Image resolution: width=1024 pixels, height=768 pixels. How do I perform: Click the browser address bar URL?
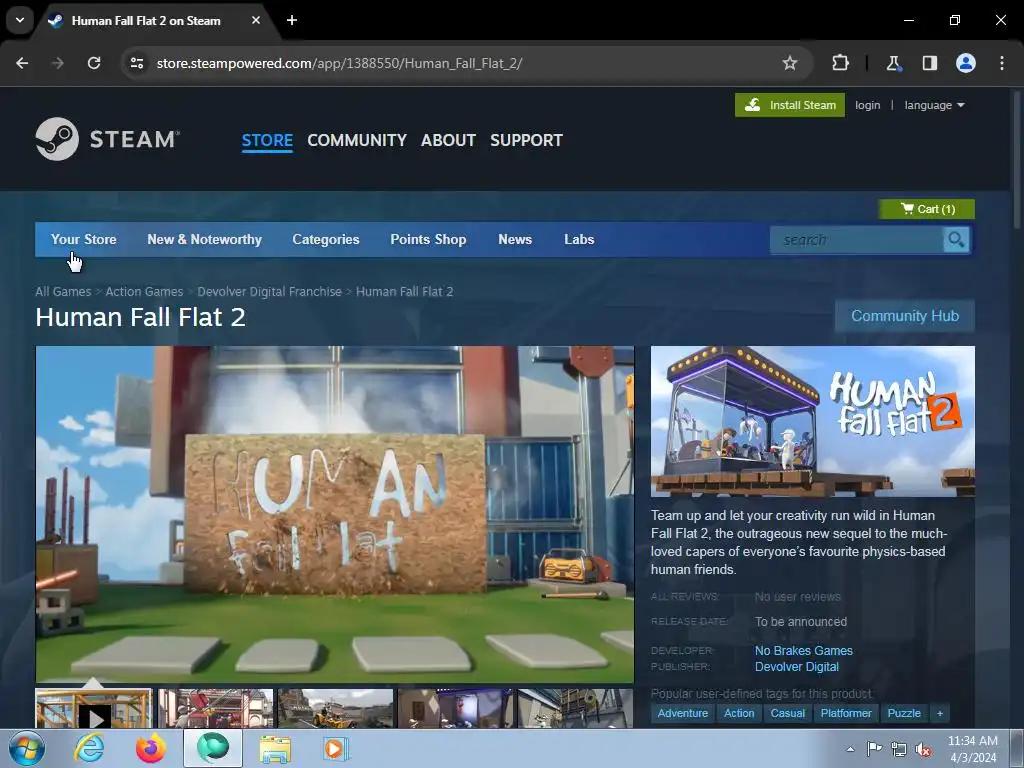point(339,63)
